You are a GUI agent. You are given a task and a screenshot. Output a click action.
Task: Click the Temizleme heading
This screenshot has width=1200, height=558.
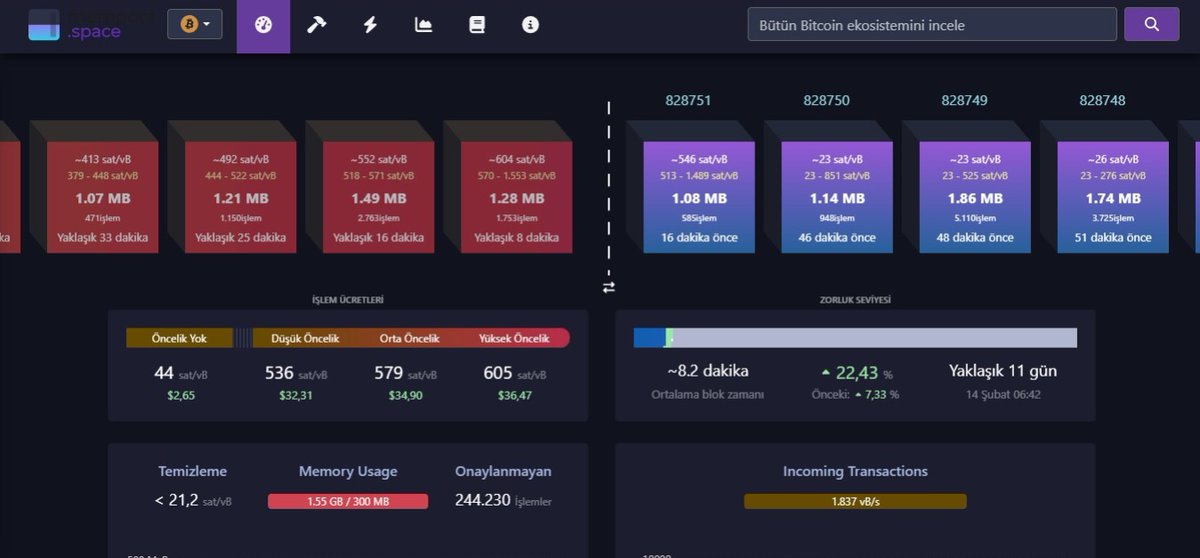[193, 471]
